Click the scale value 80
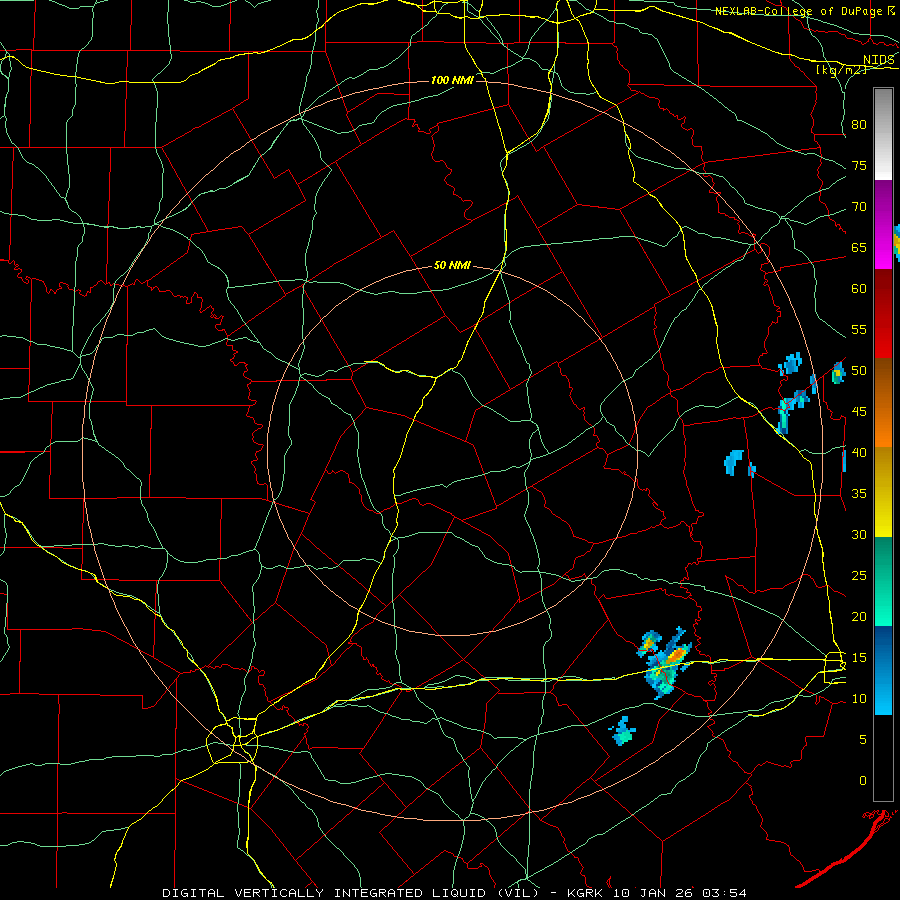The height and width of the screenshot is (900, 900). [x=859, y=125]
